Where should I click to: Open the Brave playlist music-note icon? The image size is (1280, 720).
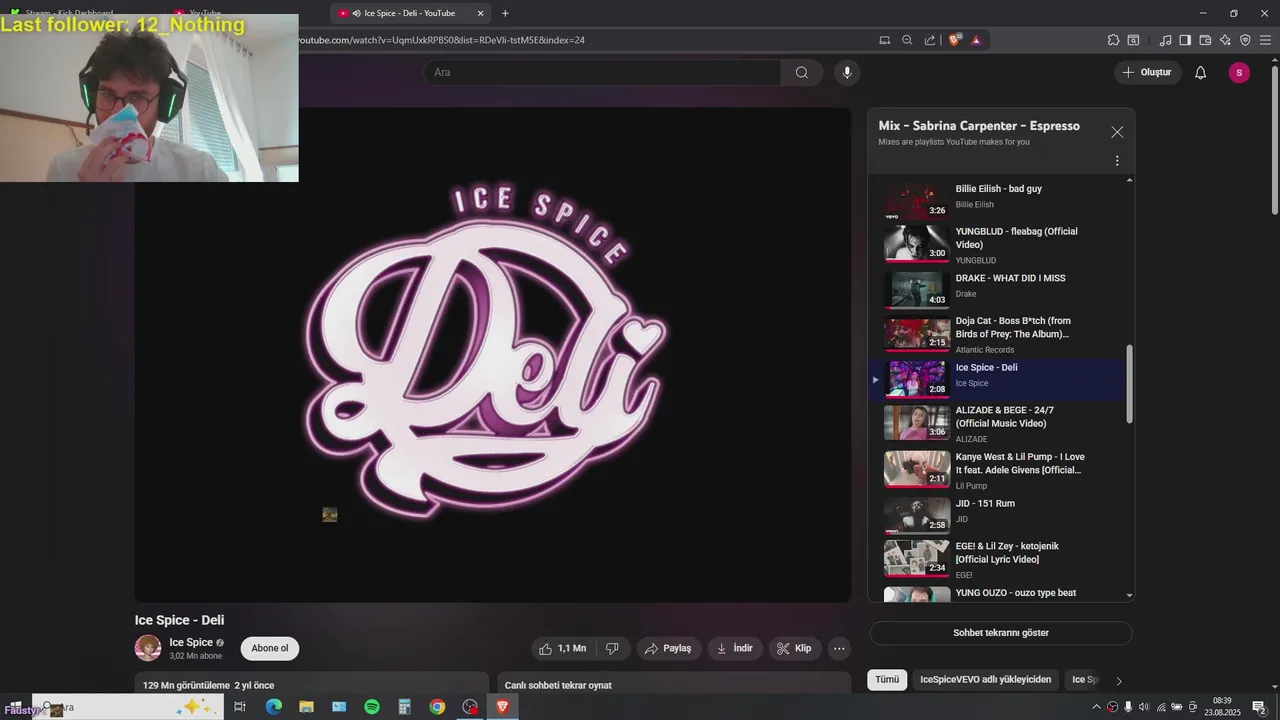point(1165,40)
